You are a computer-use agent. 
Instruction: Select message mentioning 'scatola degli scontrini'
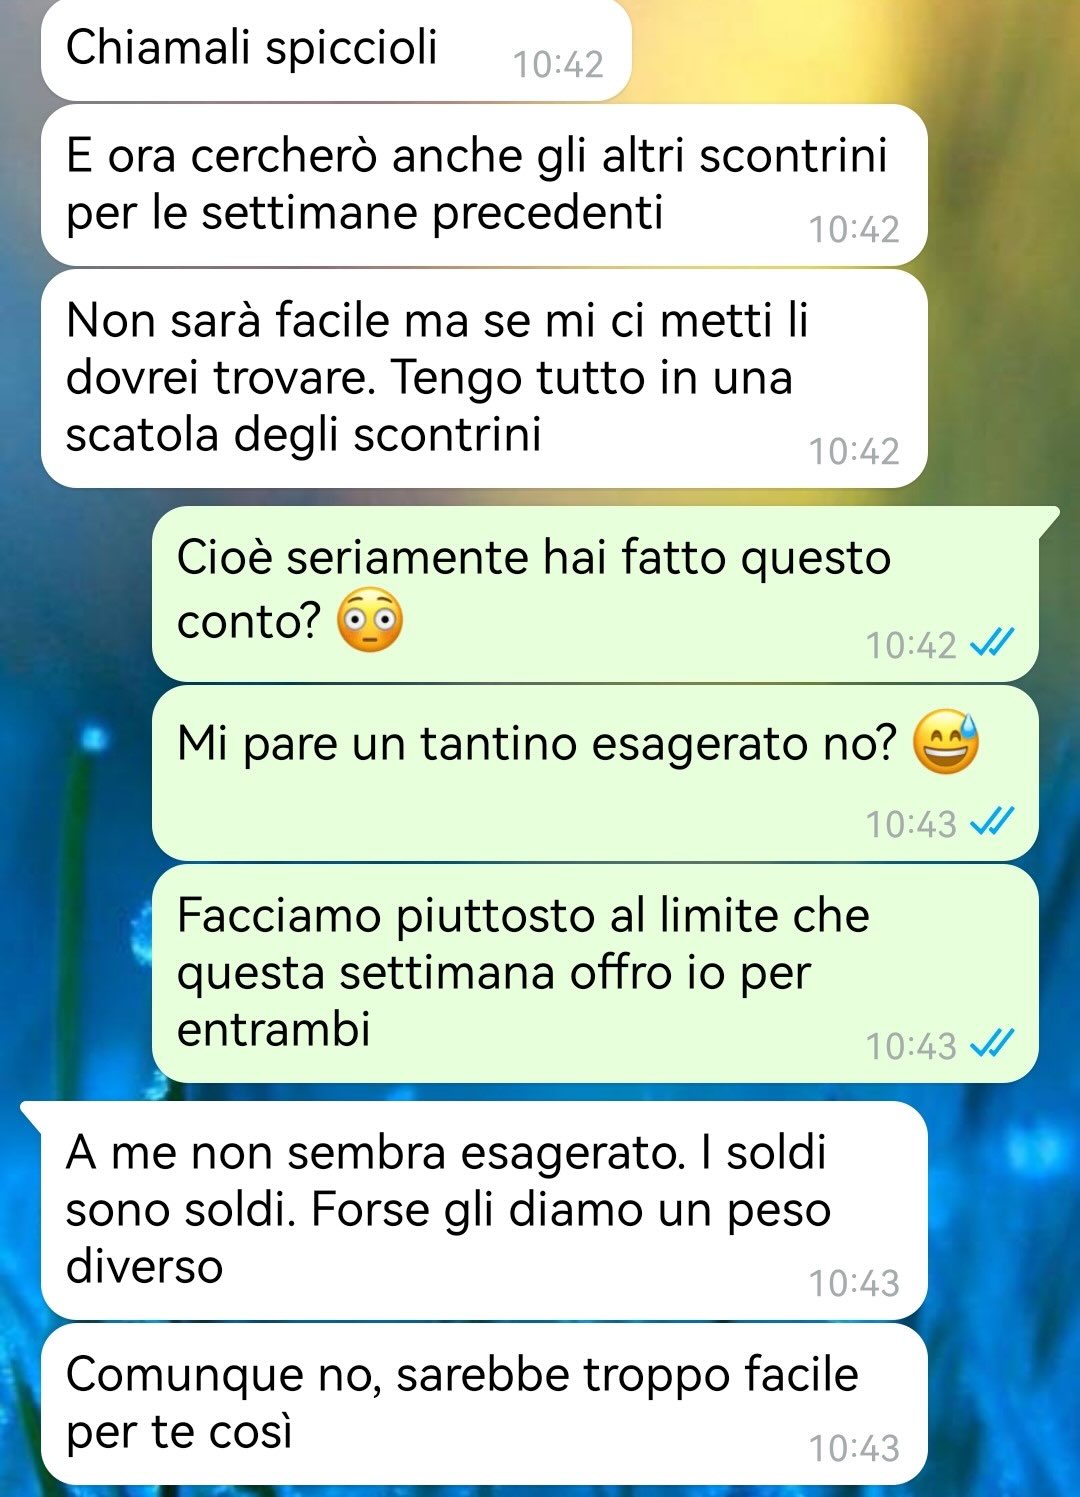[x=484, y=379]
